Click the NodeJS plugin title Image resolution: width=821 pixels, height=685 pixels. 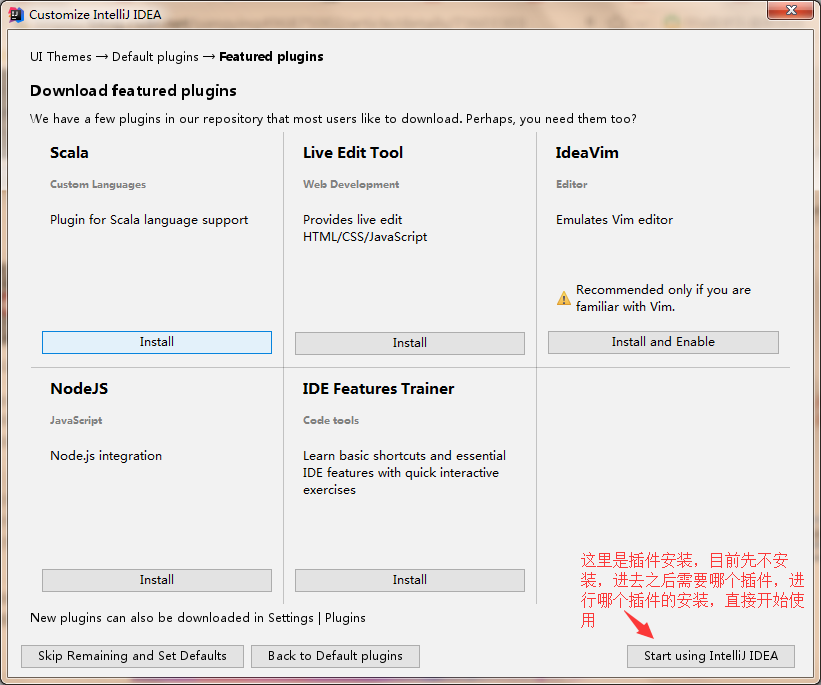click(79, 389)
